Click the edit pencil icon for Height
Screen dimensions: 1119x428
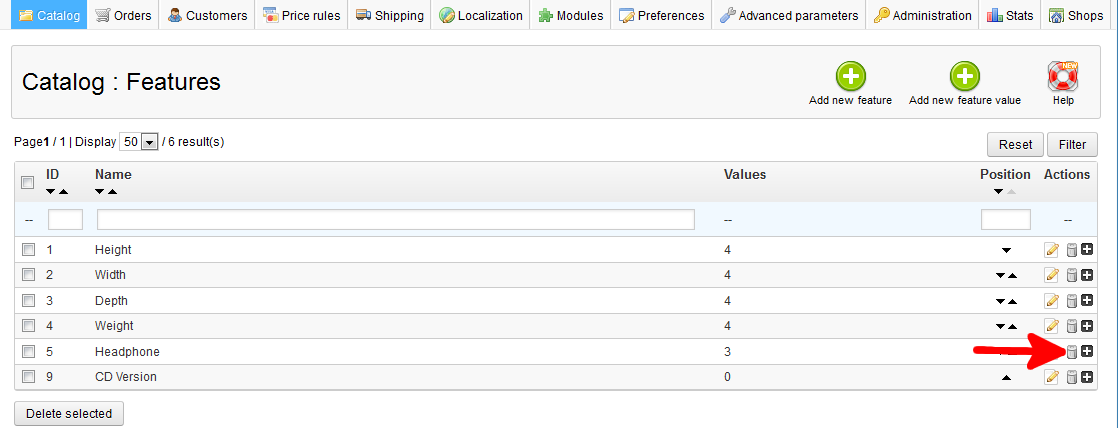[1051, 250]
